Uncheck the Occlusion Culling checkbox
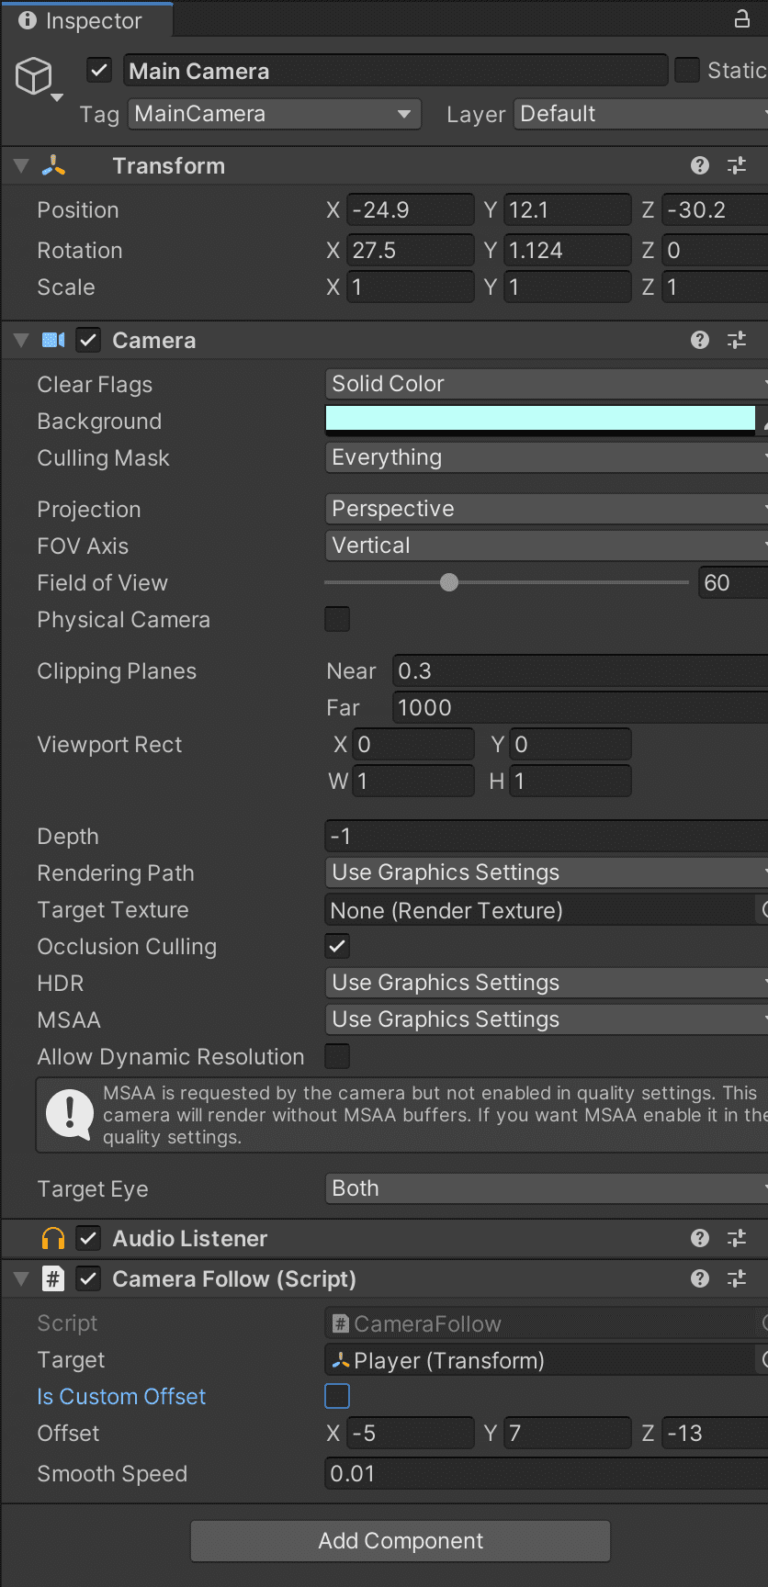The image size is (768, 1587). [x=337, y=946]
